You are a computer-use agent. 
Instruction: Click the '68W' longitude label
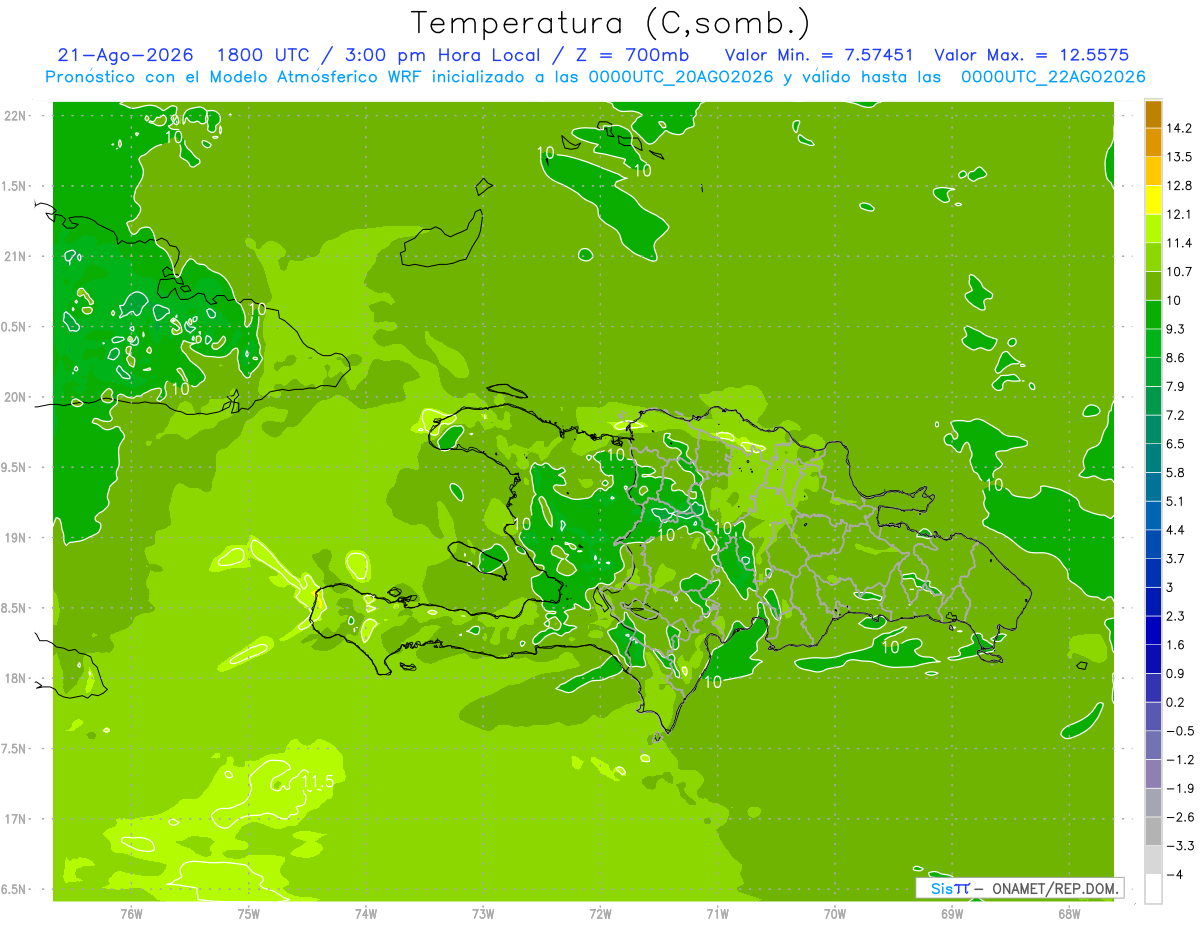[1069, 914]
